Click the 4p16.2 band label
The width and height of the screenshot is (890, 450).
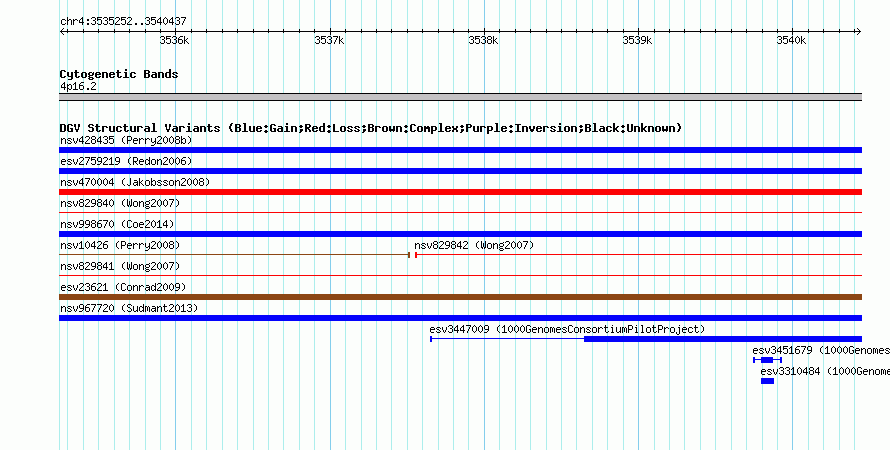[x=78, y=86]
